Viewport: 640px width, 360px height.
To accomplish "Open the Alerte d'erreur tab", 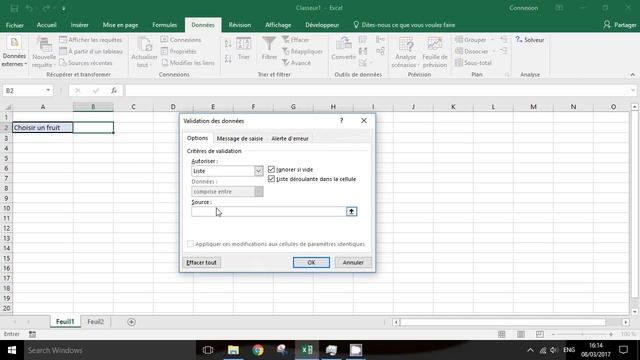I will pos(290,138).
